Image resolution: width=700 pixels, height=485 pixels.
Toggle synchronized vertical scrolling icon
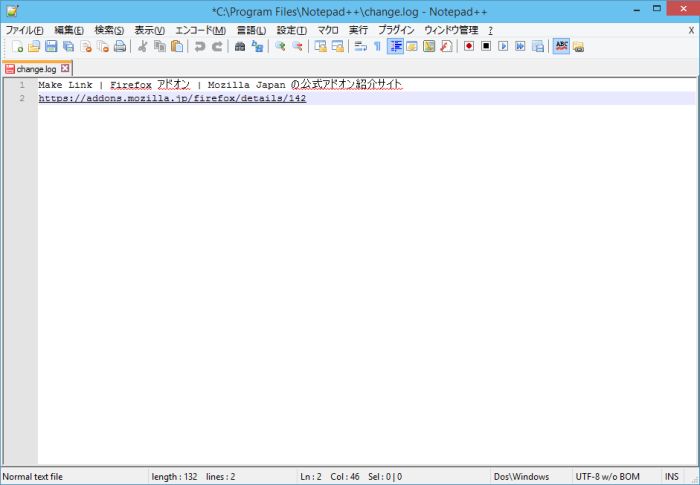(321, 46)
